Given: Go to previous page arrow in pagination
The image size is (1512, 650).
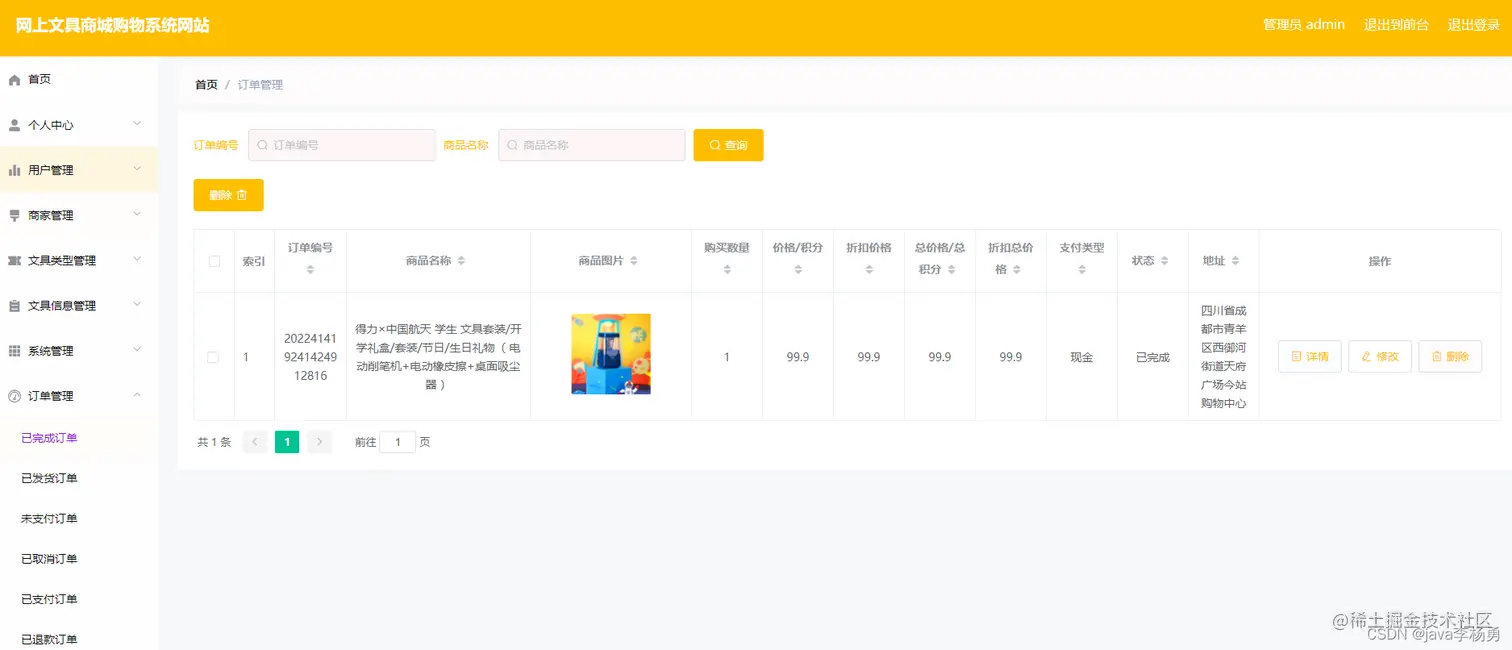Looking at the screenshot, I should [255, 442].
